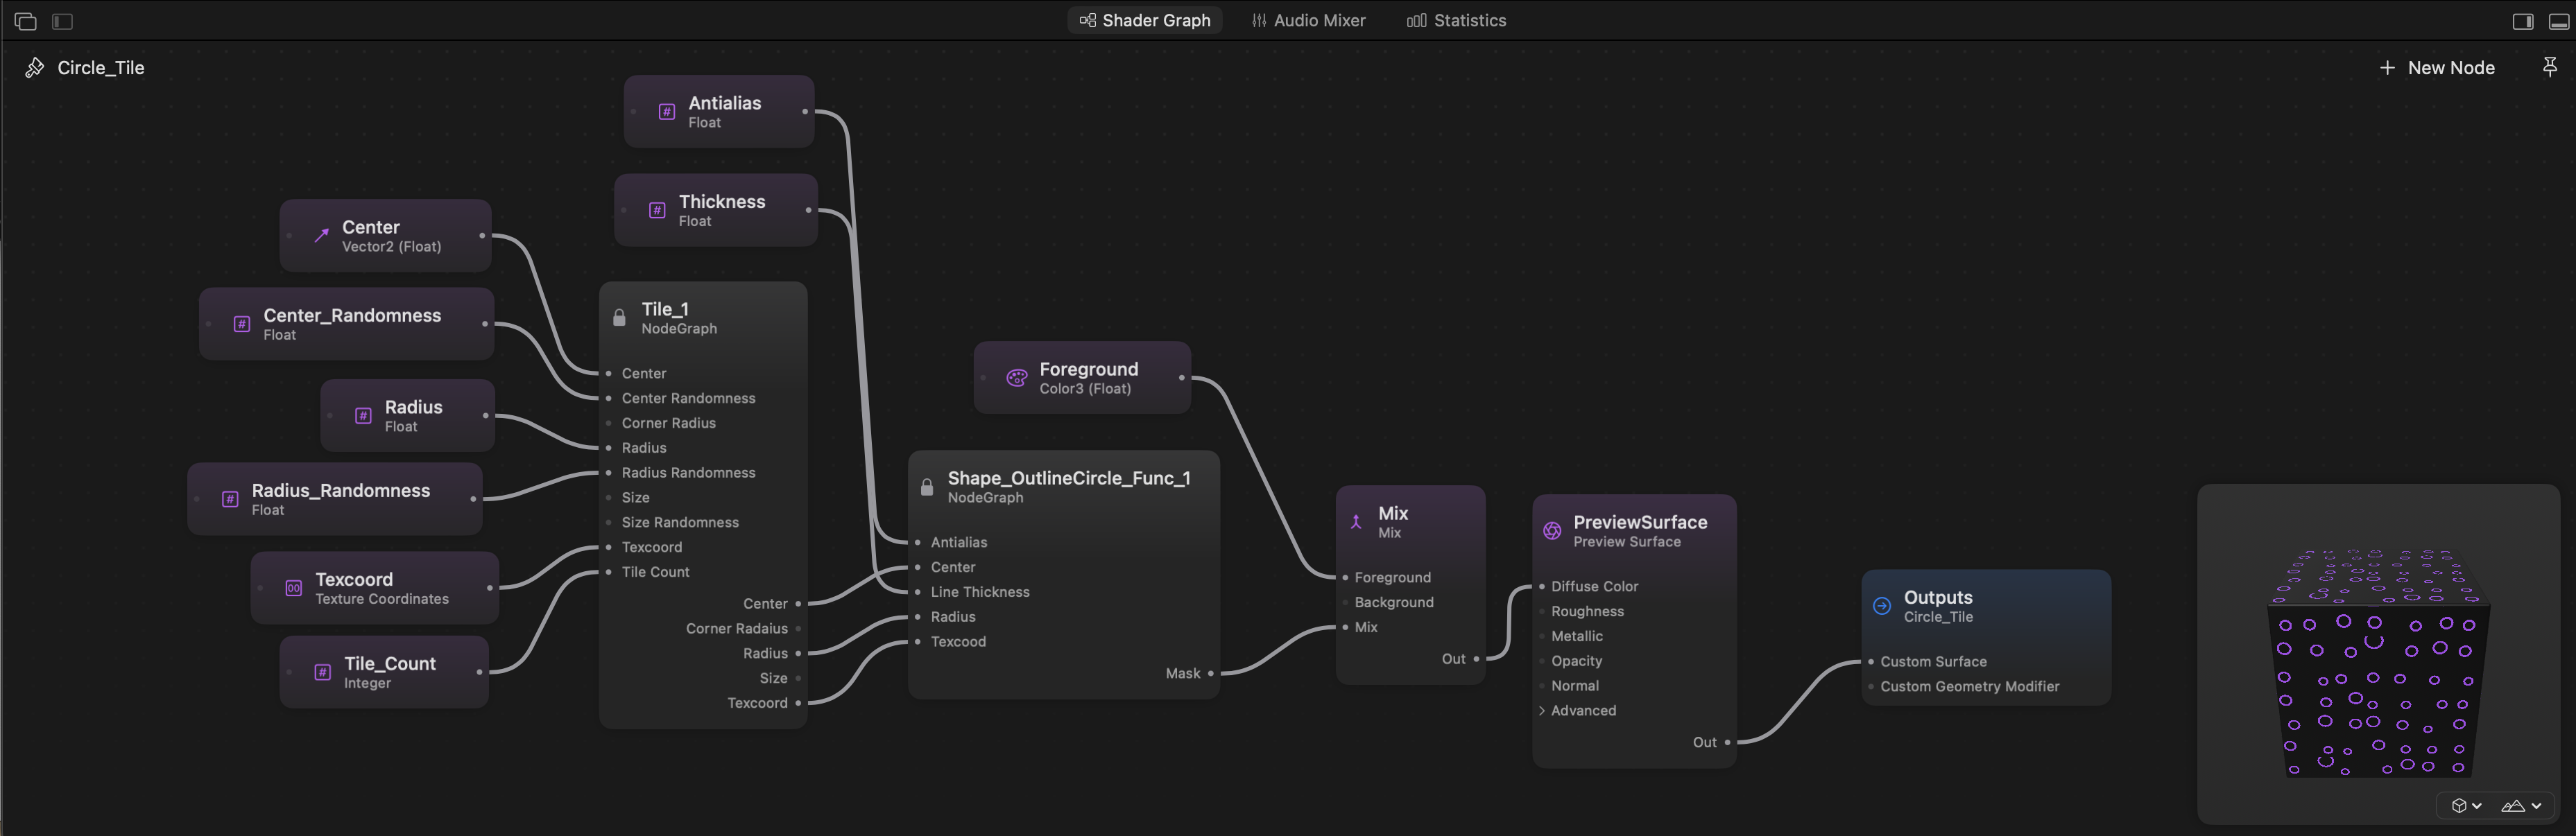Click the overlapping windows icon top-left
Screen dimensions: 2576x836
[x=26, y=21]
